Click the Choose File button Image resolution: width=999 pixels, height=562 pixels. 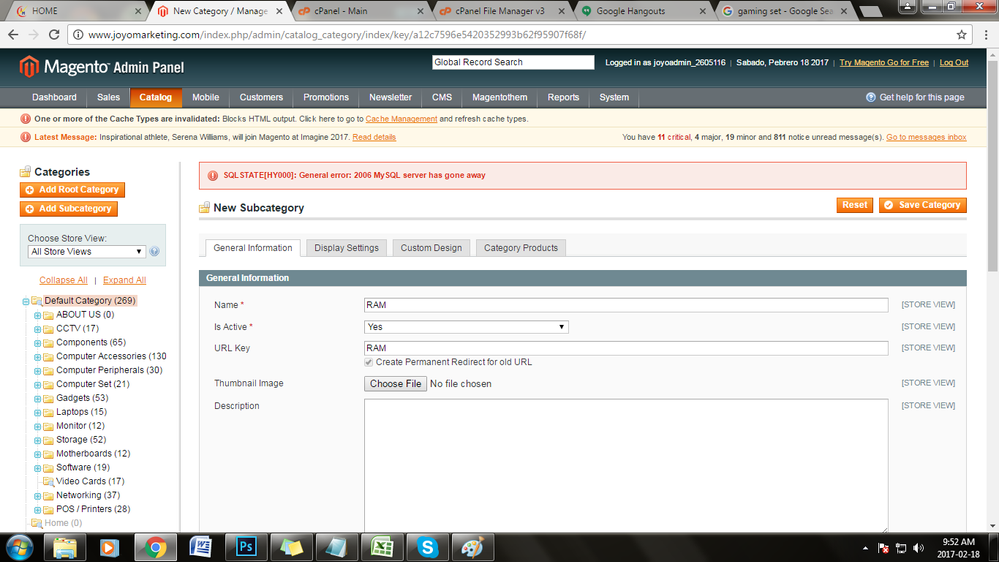[395, 384]
